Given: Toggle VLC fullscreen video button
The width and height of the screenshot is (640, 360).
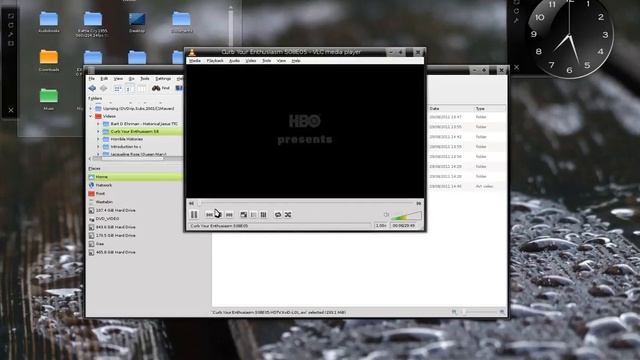Looking at the screenshot, I should (244, 215).
